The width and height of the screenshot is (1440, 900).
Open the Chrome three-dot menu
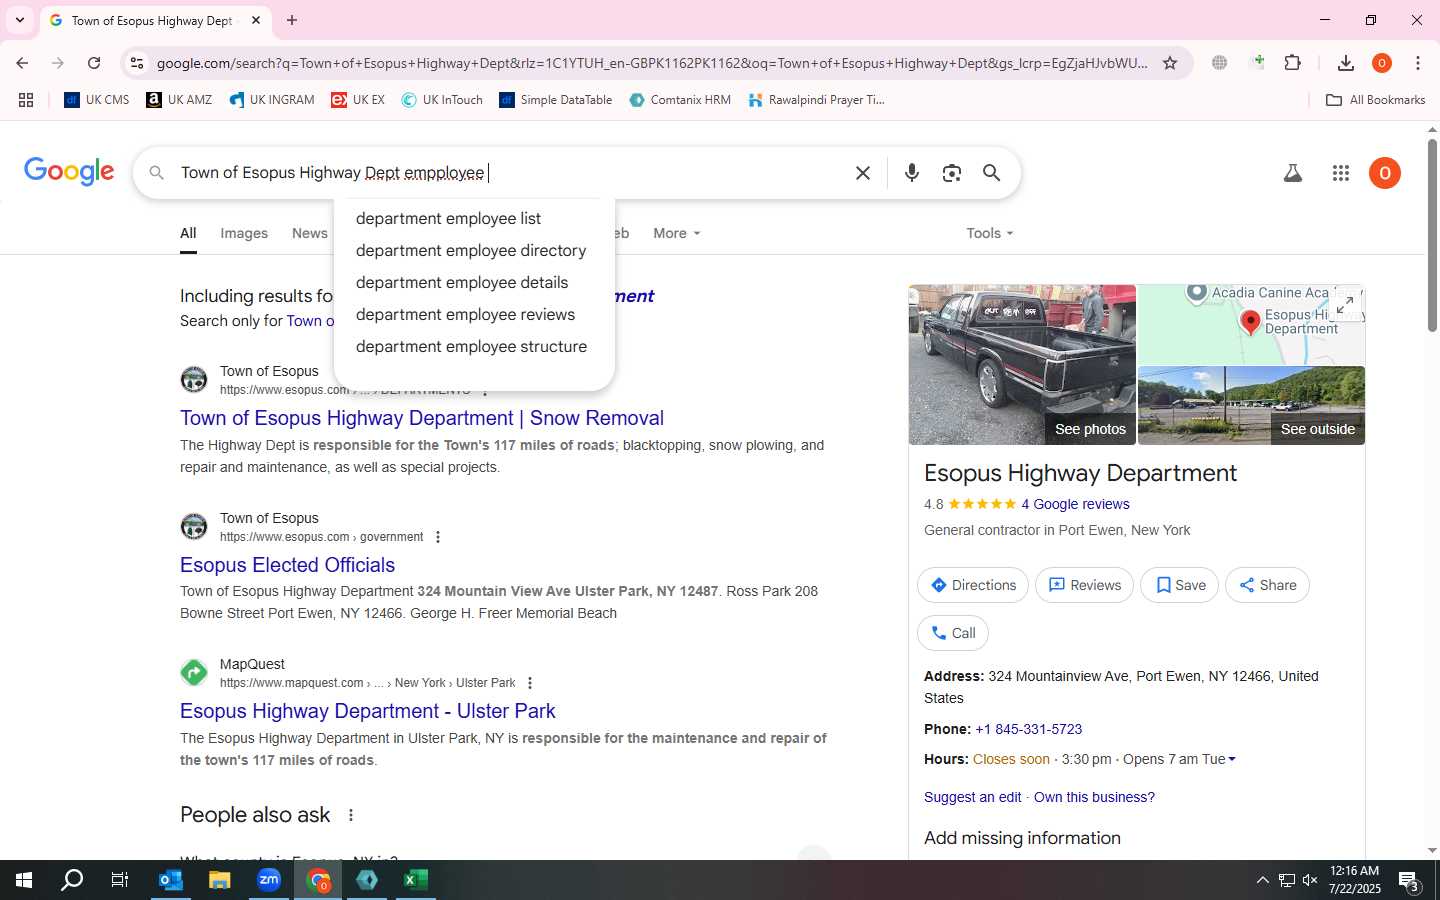(x=1418, y=63)
